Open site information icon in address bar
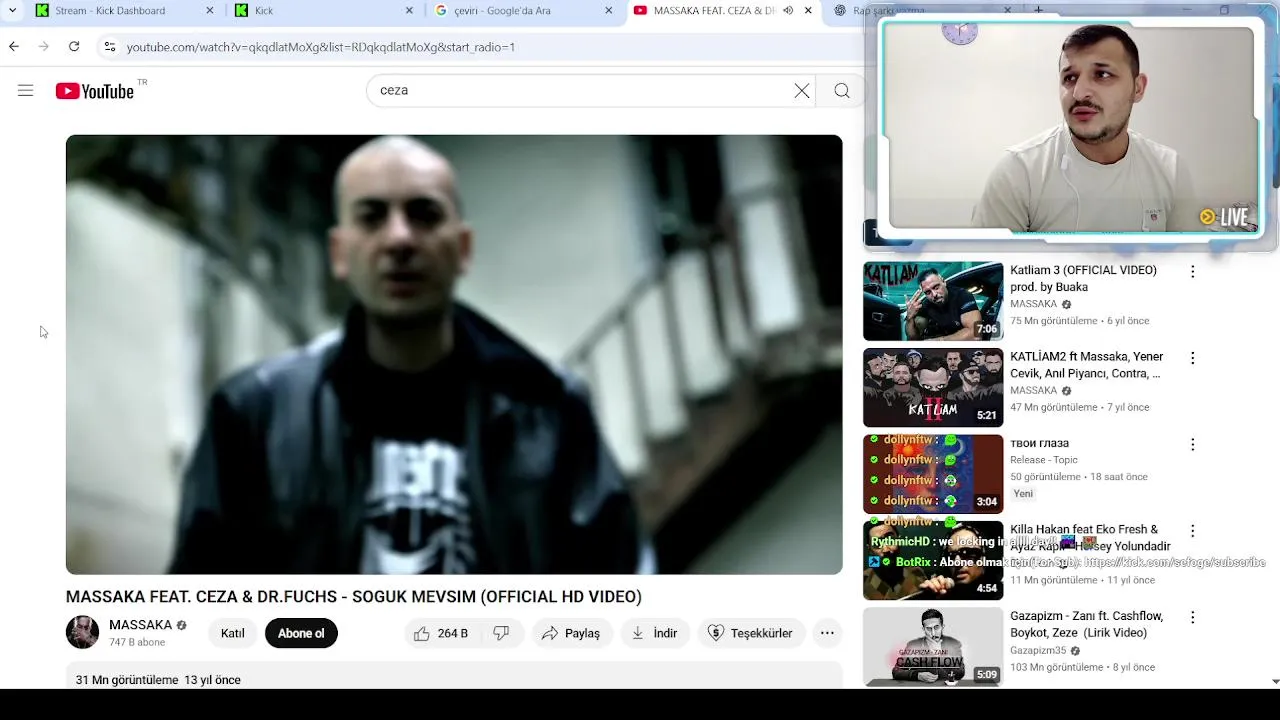Viewport: 1280px width, 720px height. click(x=110, y=46)
